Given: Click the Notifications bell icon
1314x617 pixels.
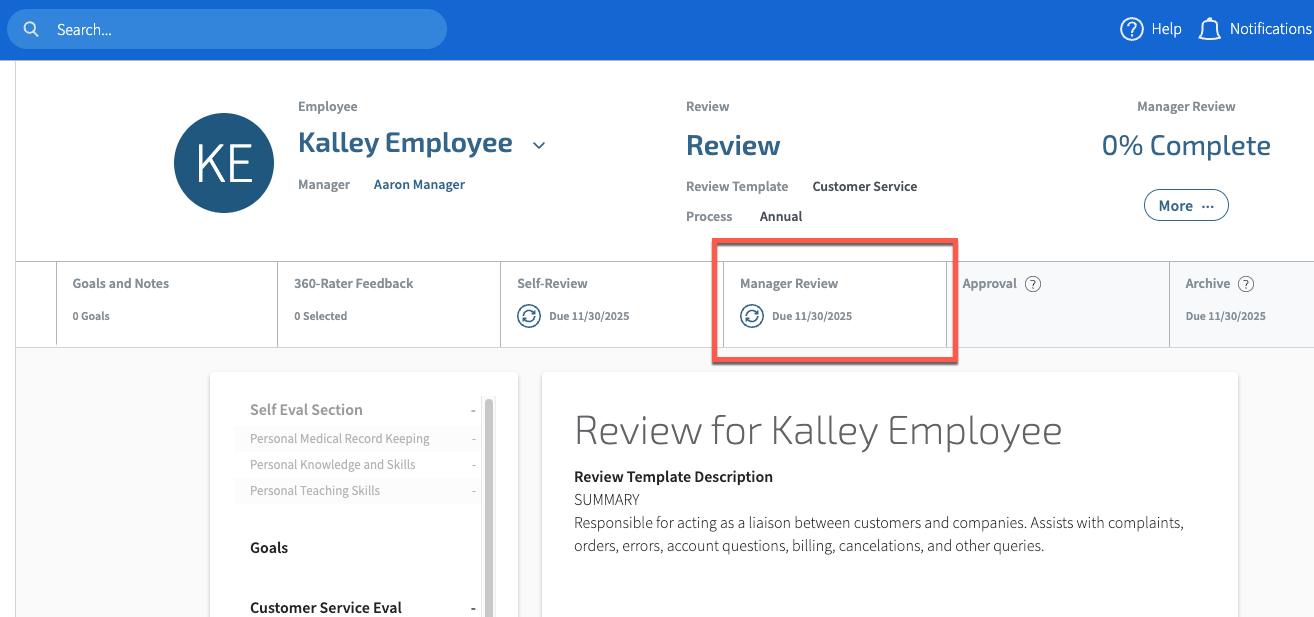Looking at the screenshot, I should tap(1209, 29).
